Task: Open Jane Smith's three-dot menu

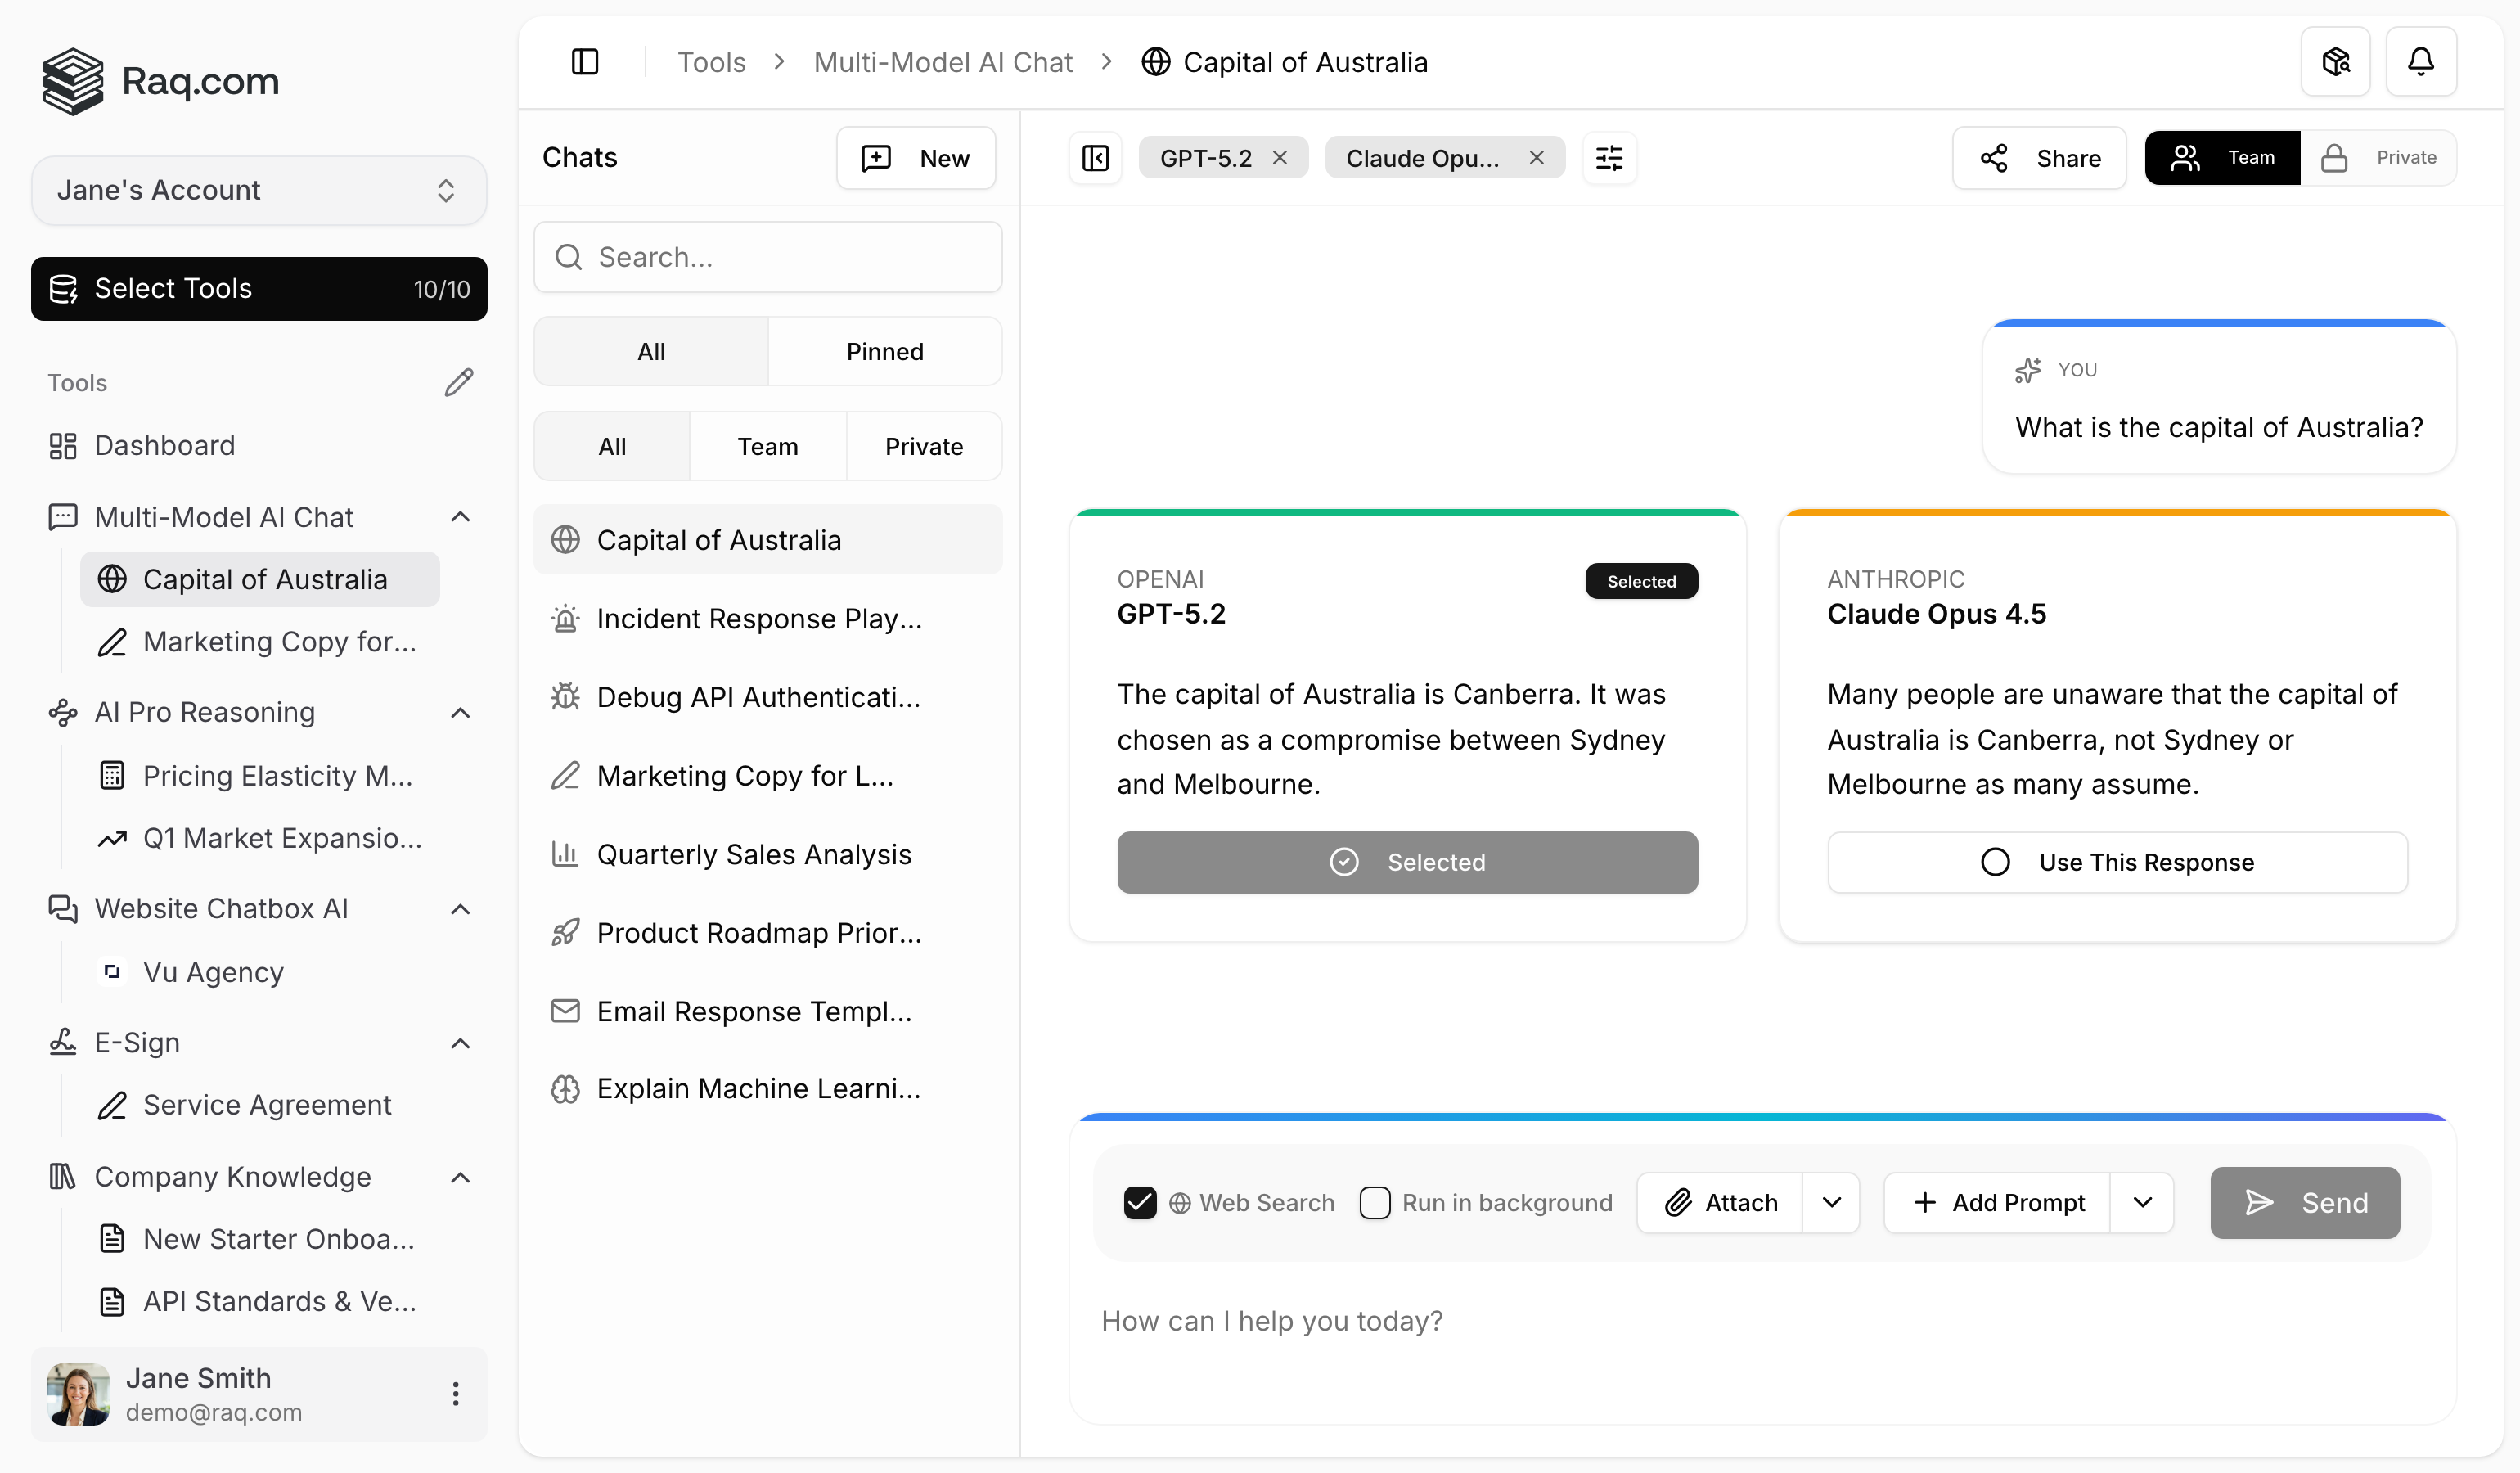Action: coord(455,1393)
